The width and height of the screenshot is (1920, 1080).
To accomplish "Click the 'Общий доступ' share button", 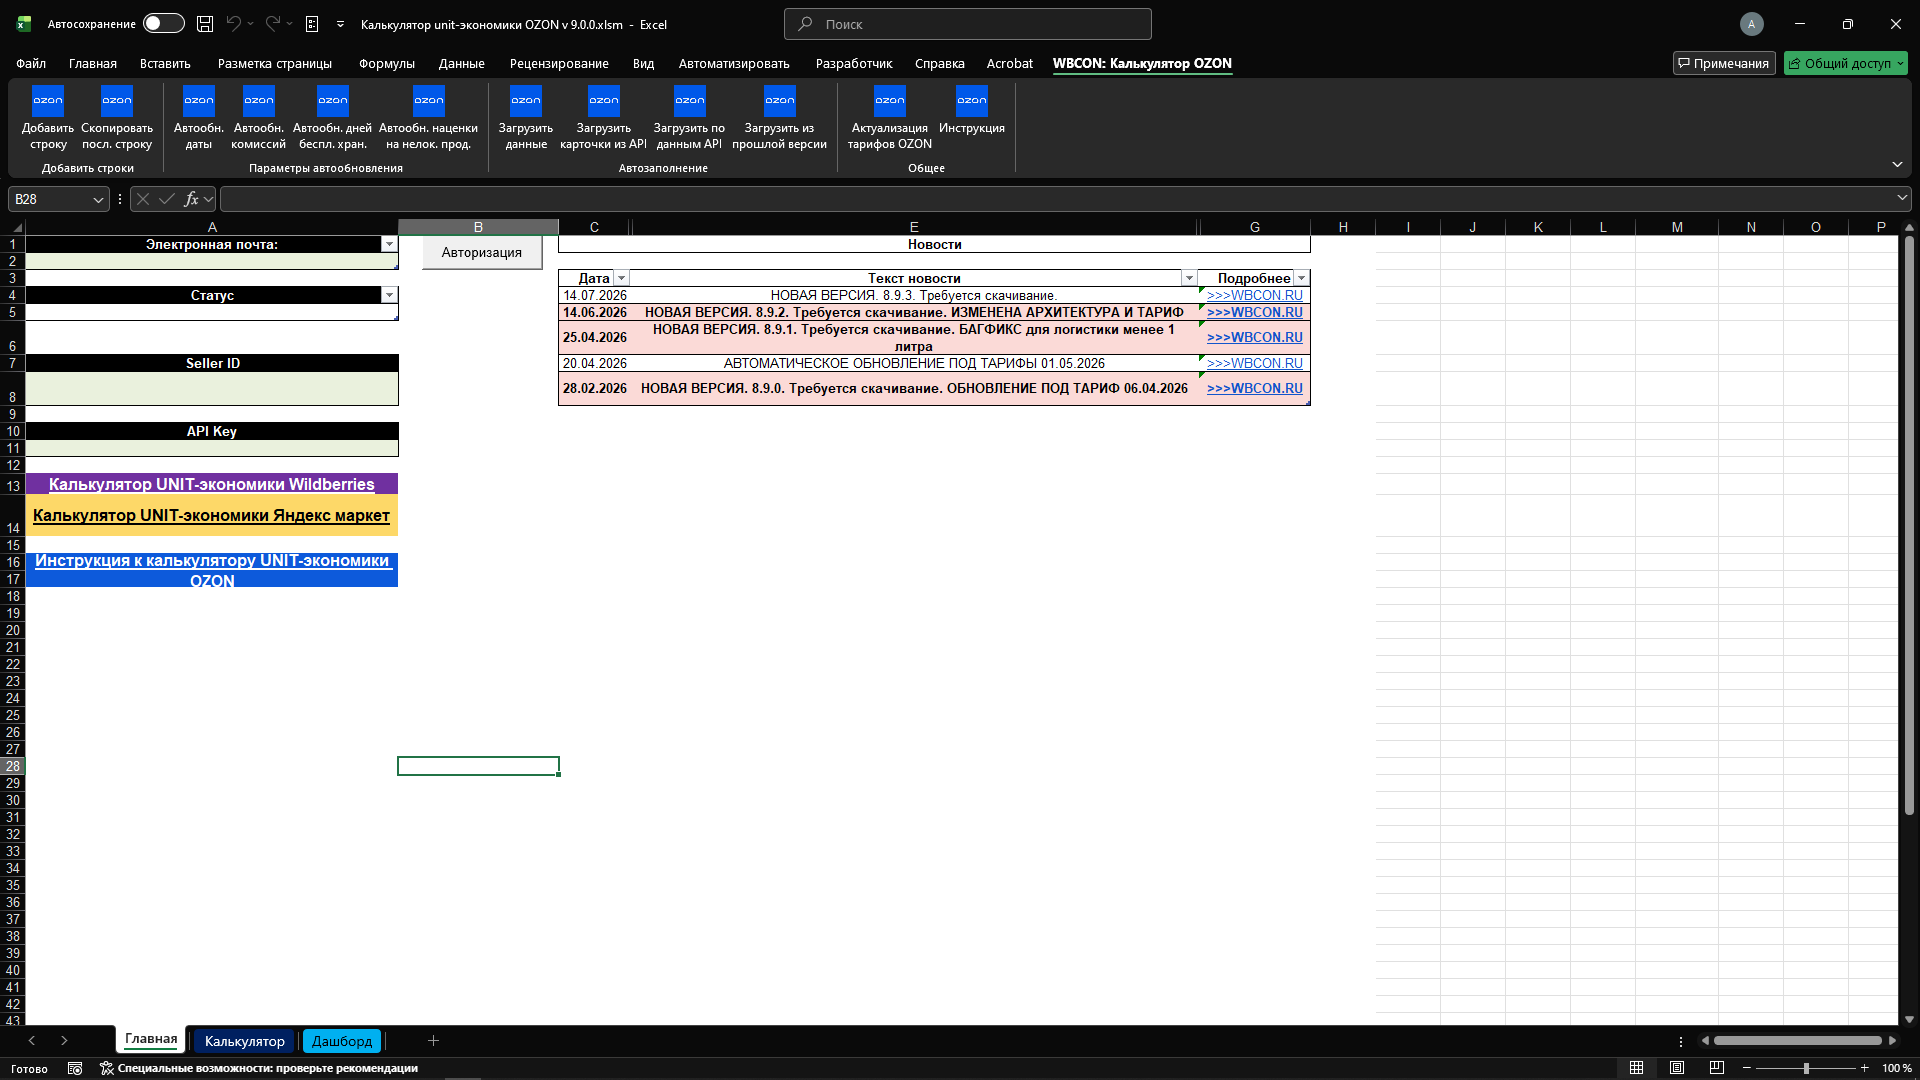I will coord(1846,63).
